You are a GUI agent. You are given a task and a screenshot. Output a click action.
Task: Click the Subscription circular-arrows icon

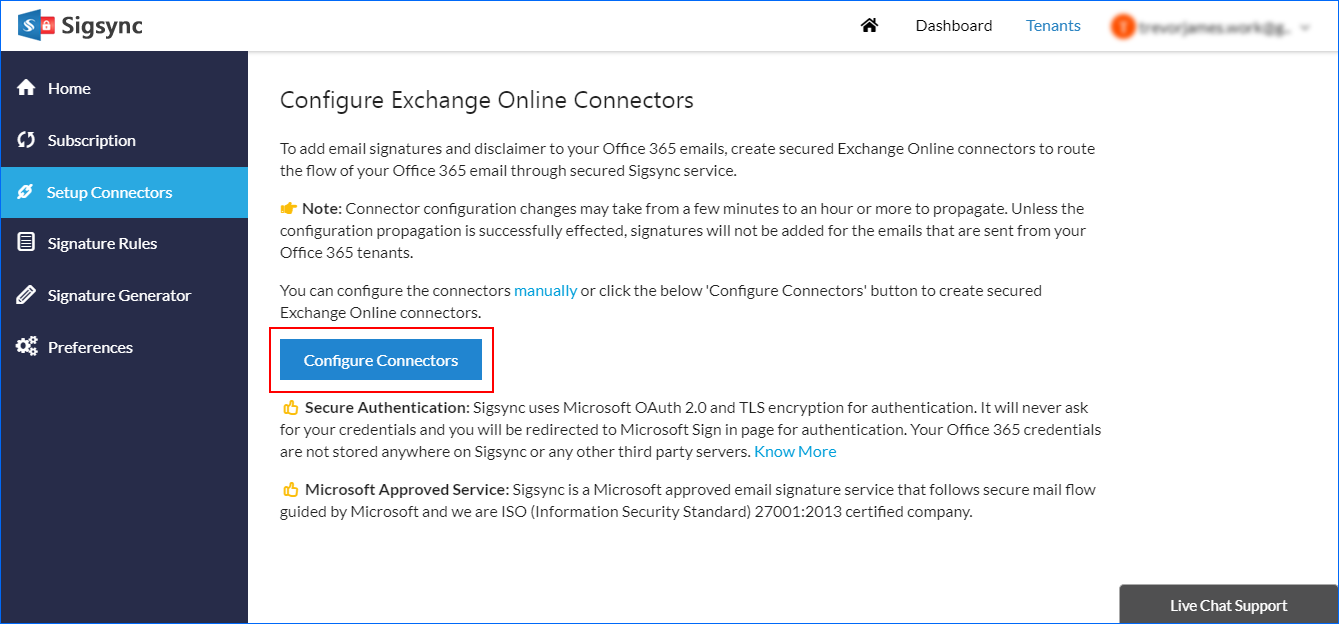[27, 140]
